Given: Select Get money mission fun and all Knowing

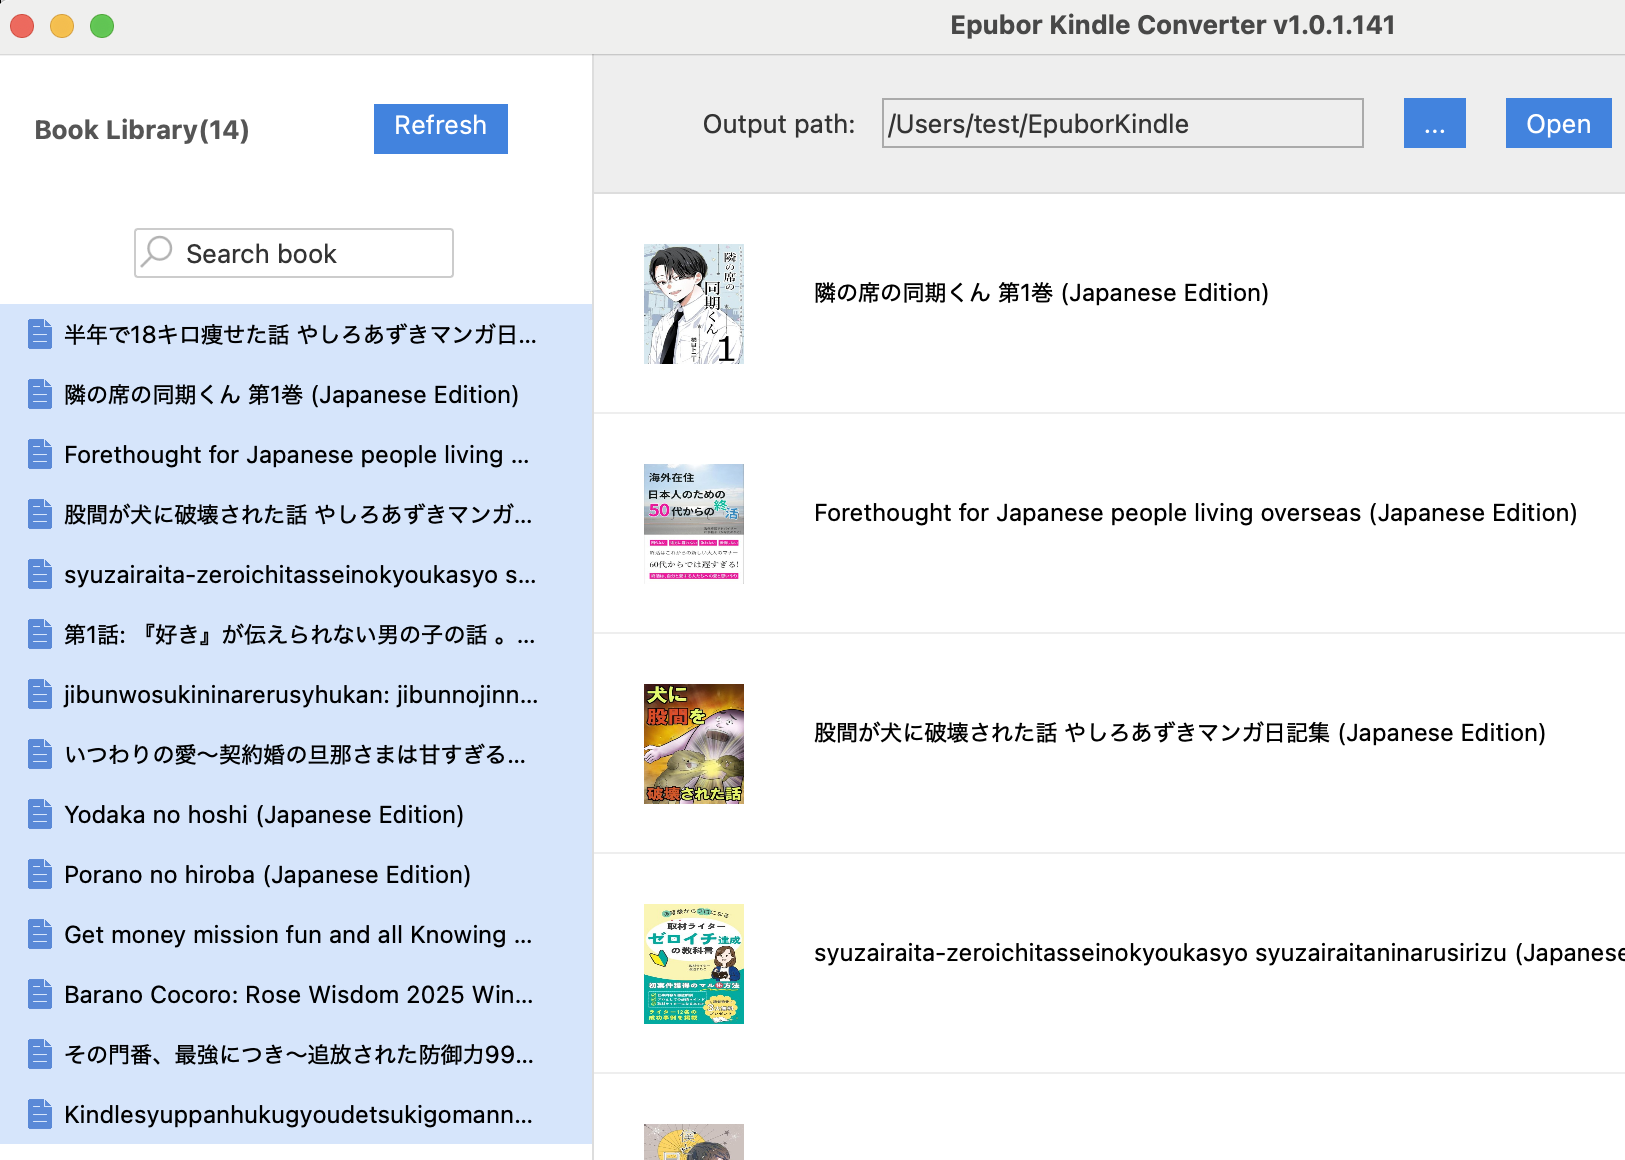Looking at the screenshot, I should coord(296,934).
